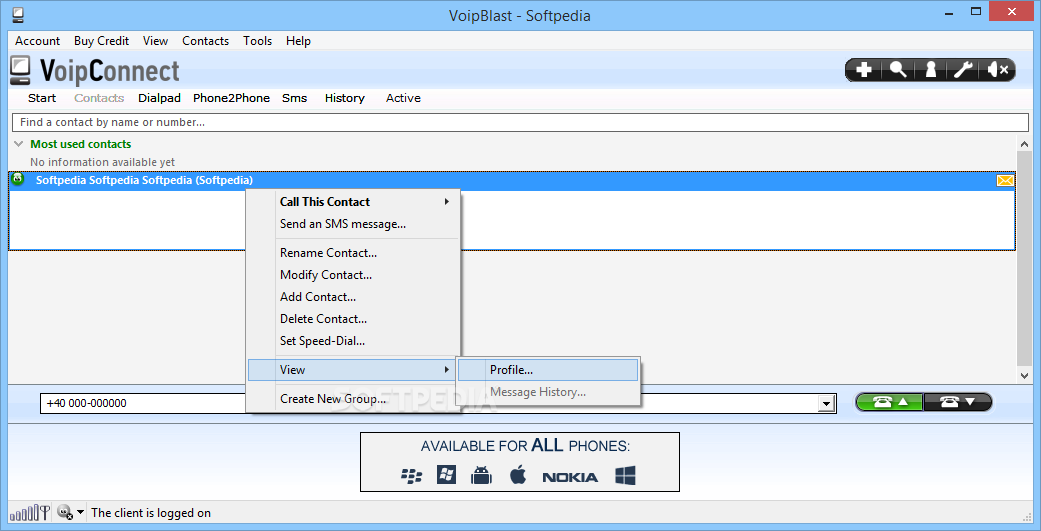
Task: Select Add Contact from context menu
Action: pyautogui.click(x=353, y=297)
